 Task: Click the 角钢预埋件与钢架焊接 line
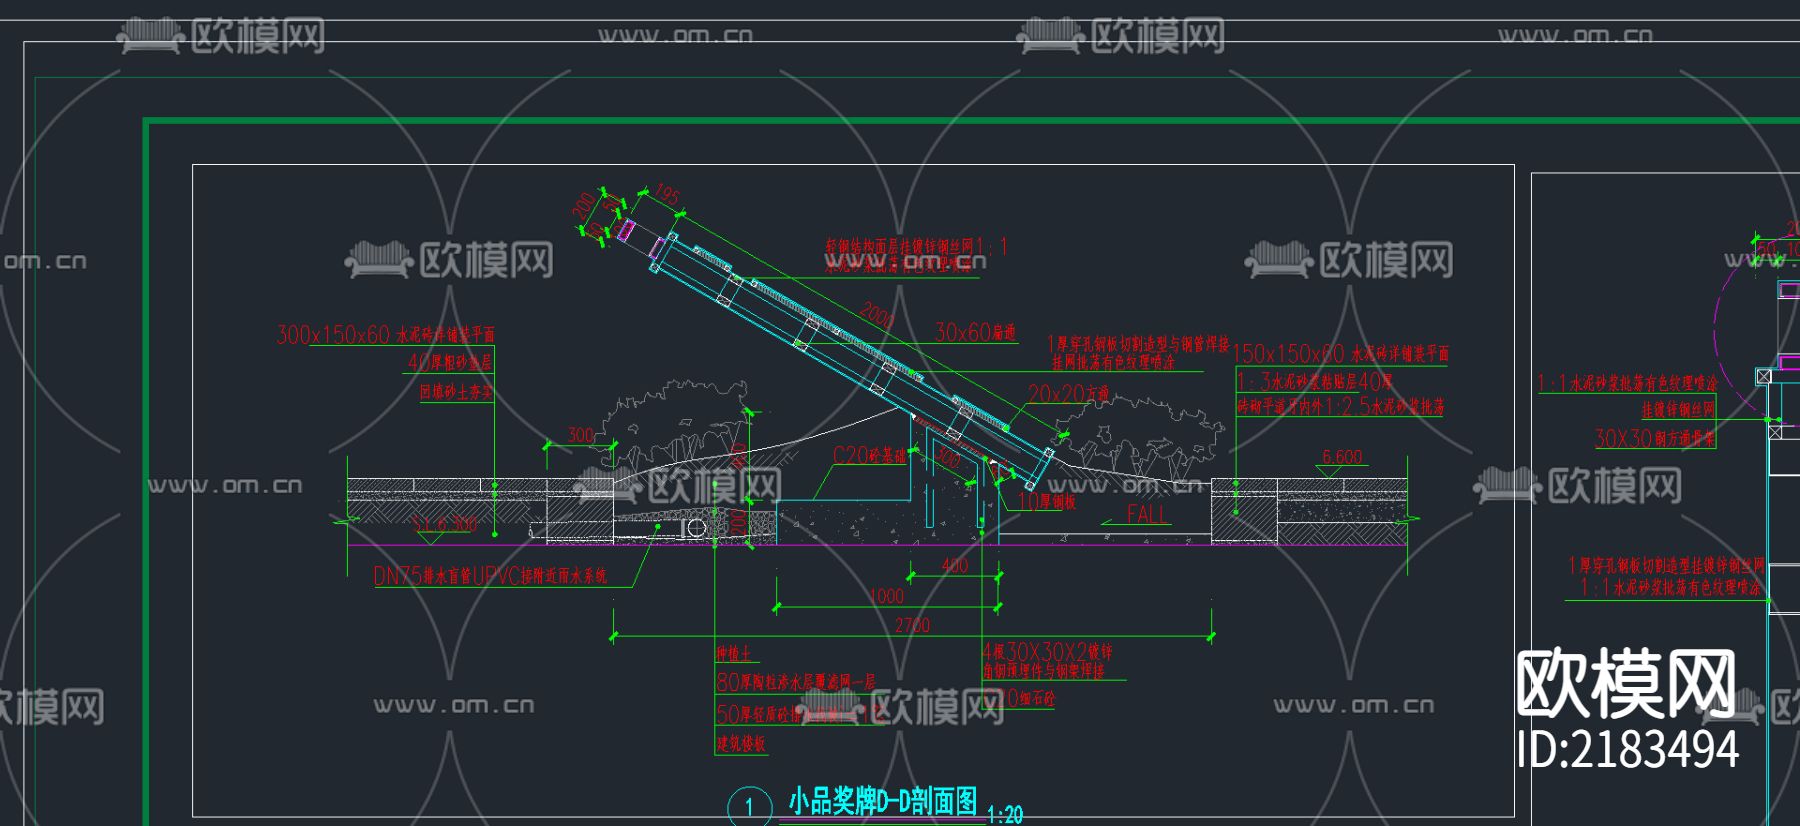click(x=1044, y=671)
